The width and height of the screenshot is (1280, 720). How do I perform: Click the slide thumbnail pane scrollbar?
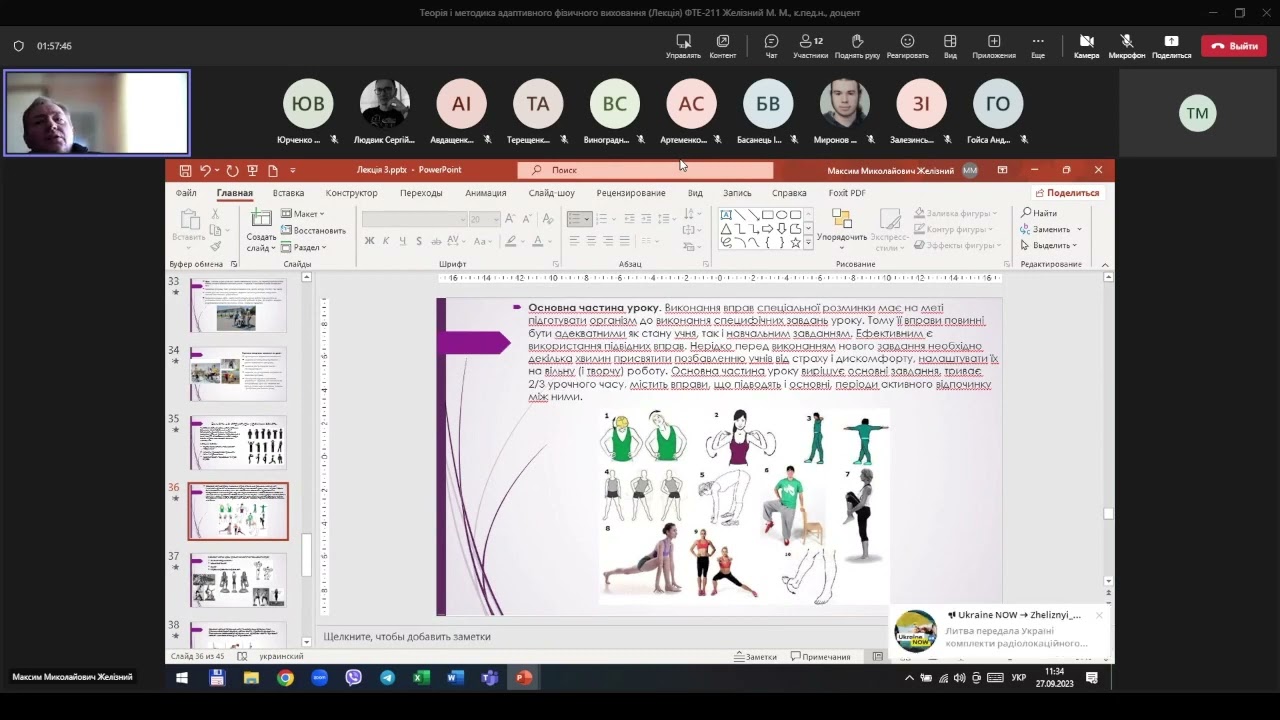307,555
